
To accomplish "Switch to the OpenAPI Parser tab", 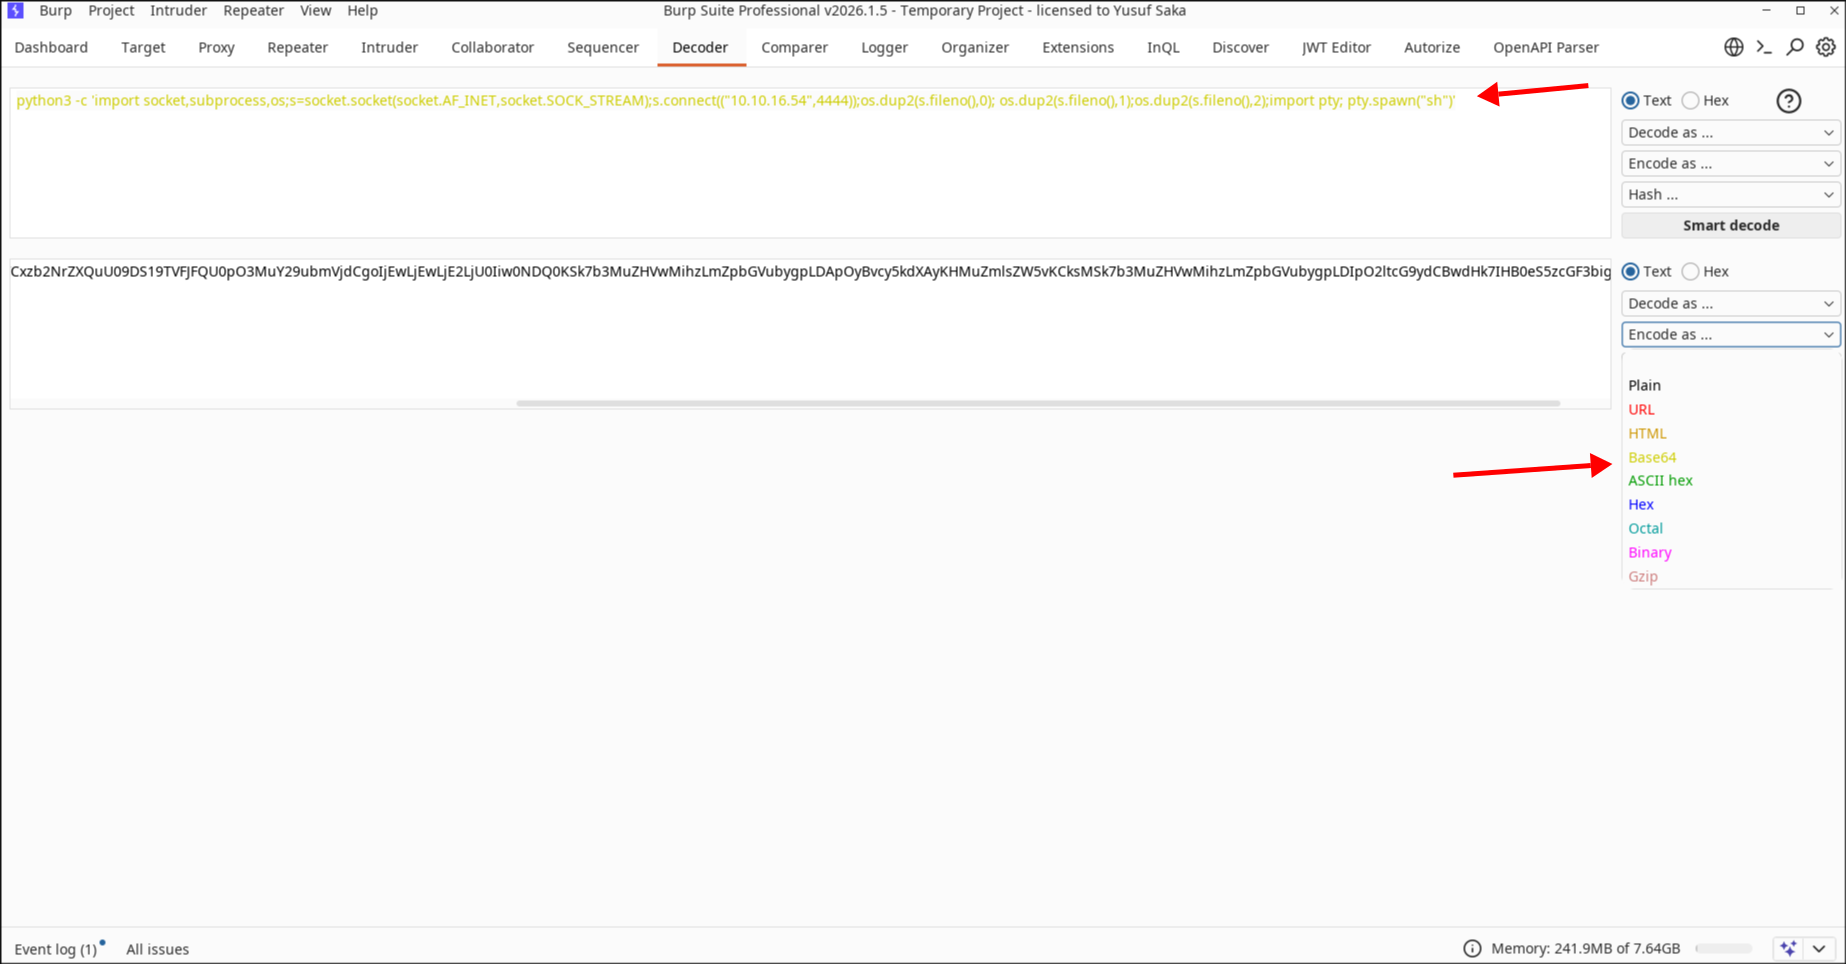I will [1546, 47].
